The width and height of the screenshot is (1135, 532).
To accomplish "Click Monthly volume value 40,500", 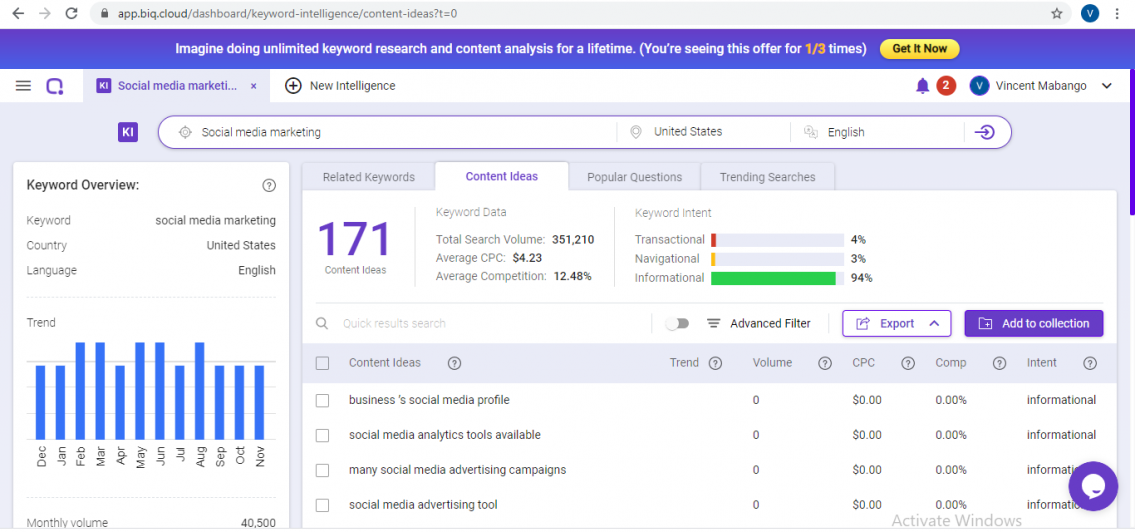I will [258, 523].
